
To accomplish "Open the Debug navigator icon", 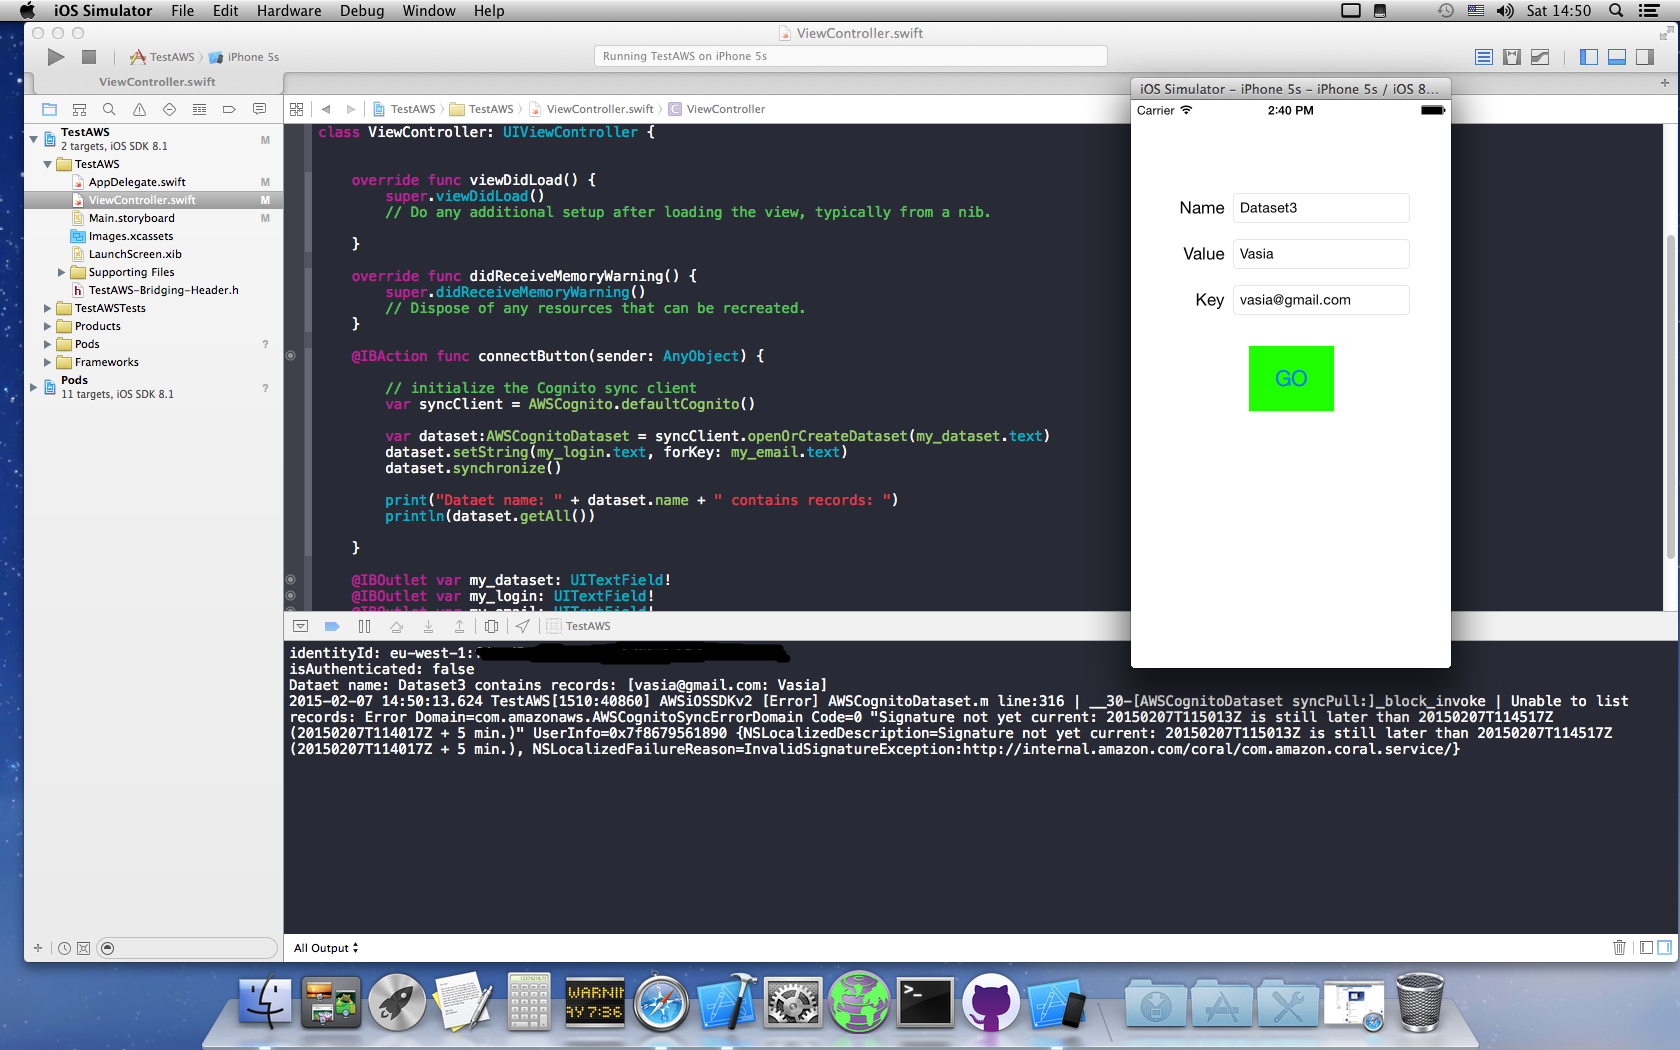I will point(199,109).
